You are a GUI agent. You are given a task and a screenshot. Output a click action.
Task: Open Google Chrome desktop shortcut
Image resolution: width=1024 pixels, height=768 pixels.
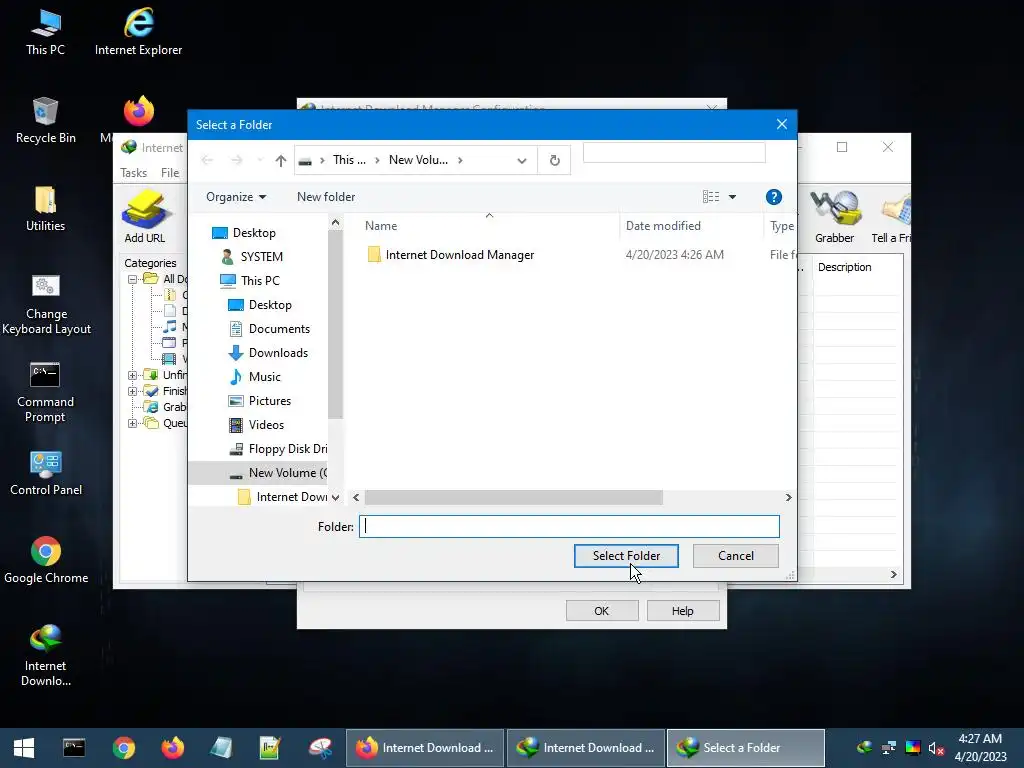46,561
